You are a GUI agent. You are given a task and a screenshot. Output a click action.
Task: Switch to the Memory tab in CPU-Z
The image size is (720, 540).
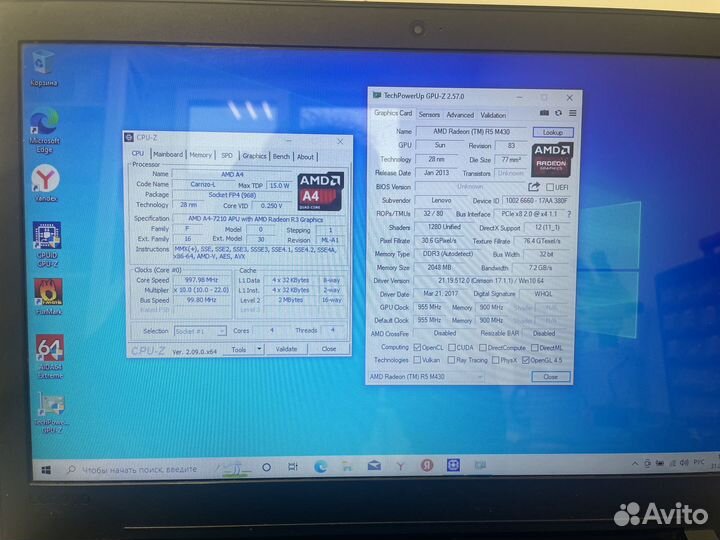[x=201, y=155]
